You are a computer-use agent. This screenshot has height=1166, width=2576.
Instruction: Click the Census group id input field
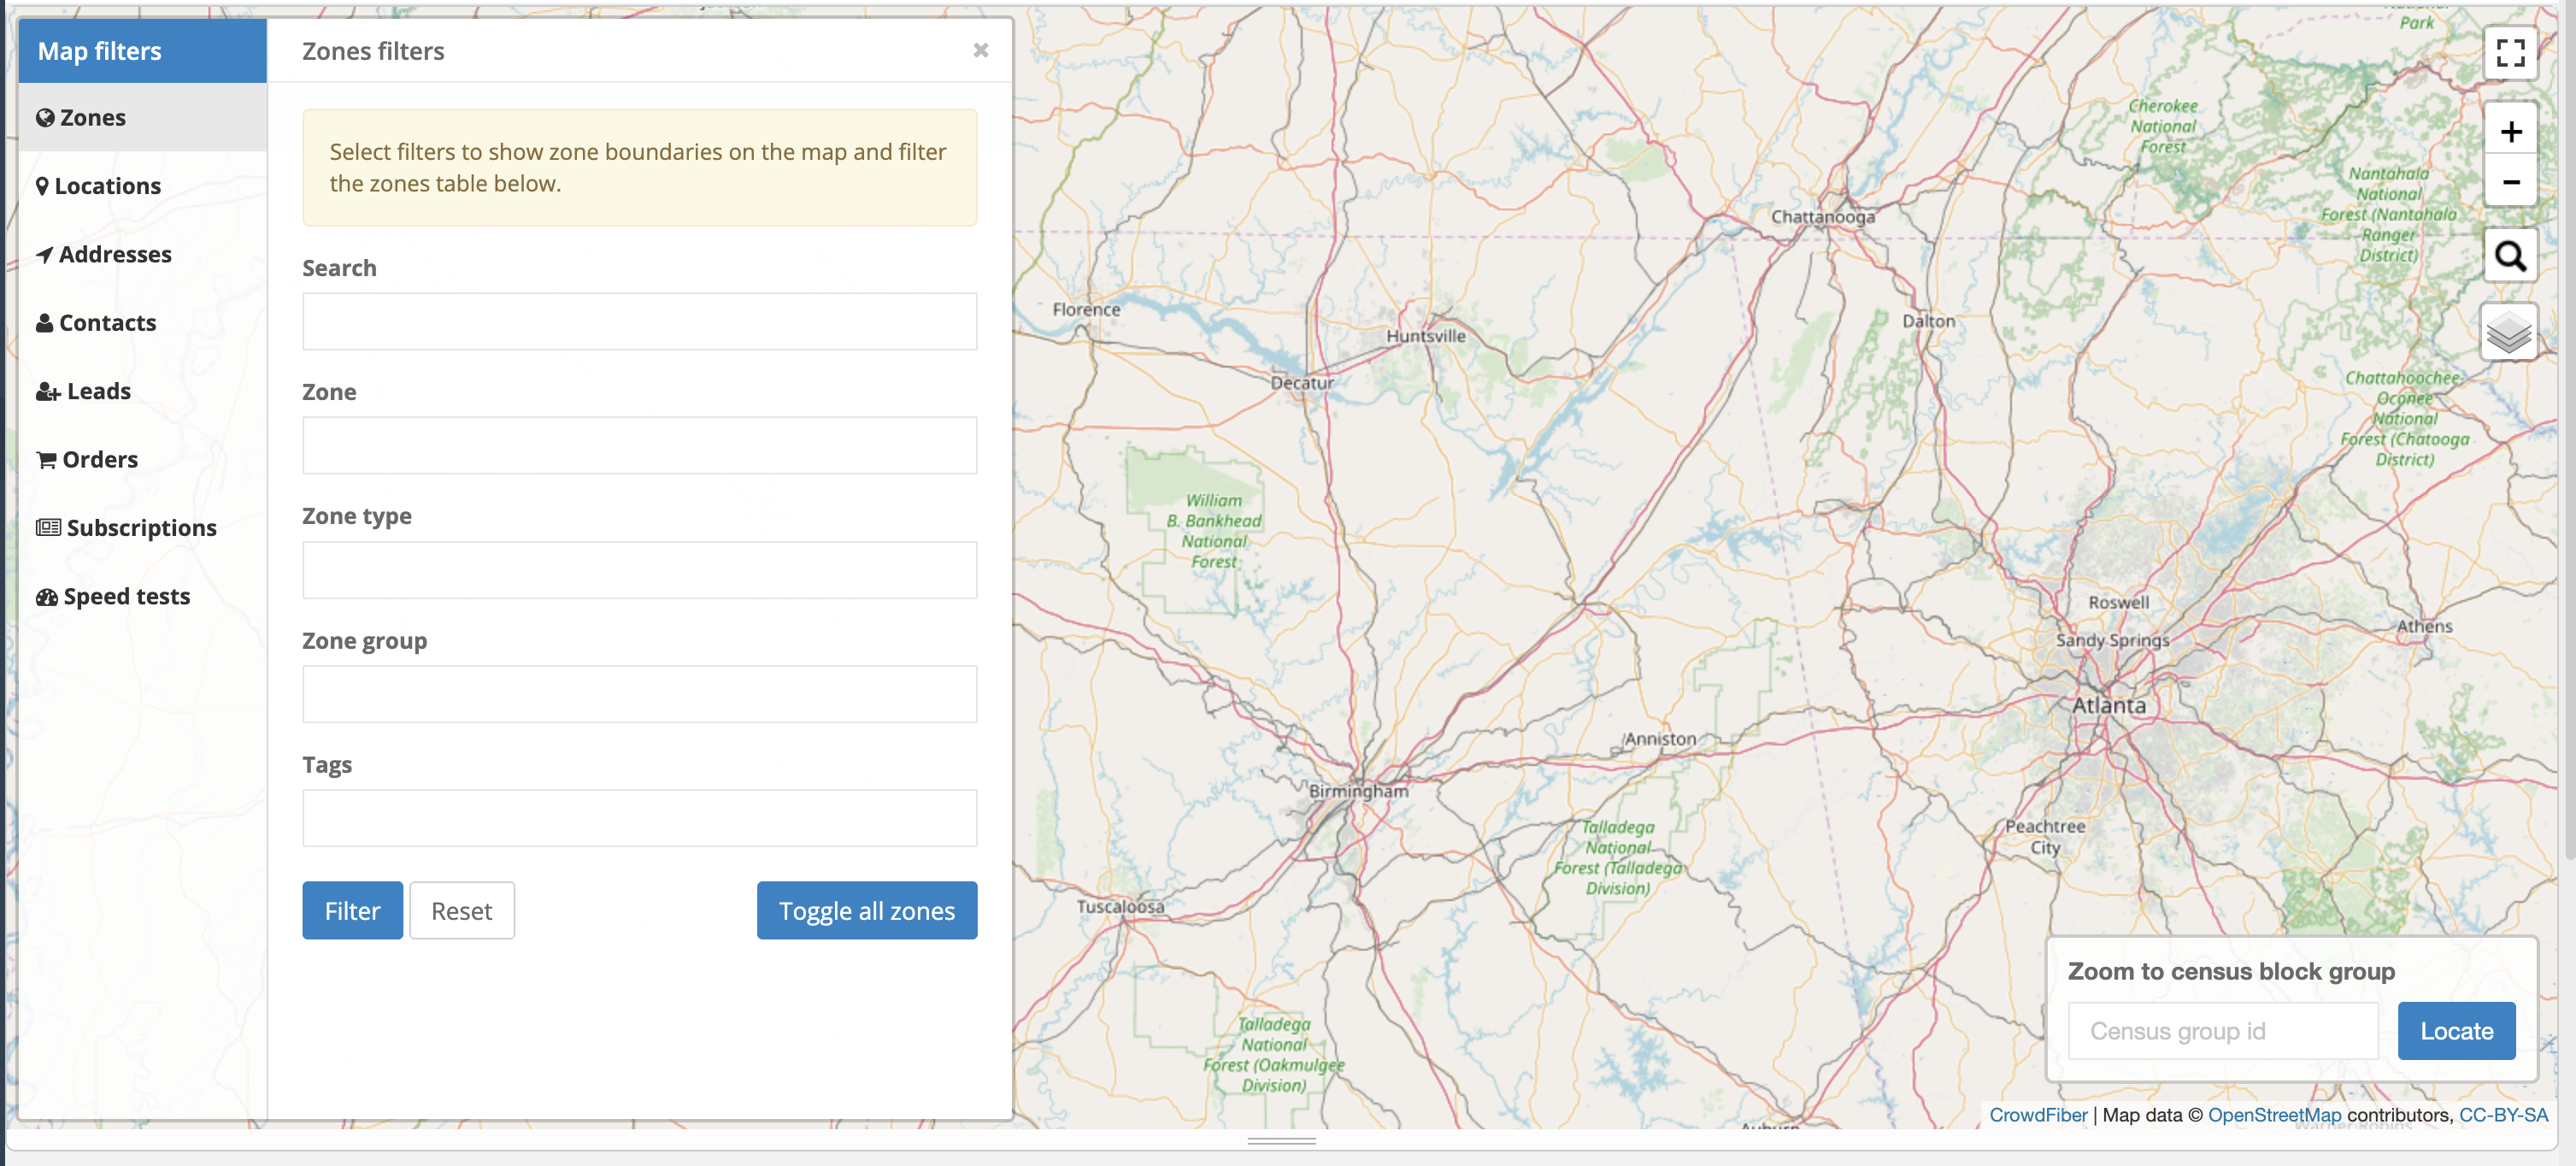[x=2222, y=1031]
